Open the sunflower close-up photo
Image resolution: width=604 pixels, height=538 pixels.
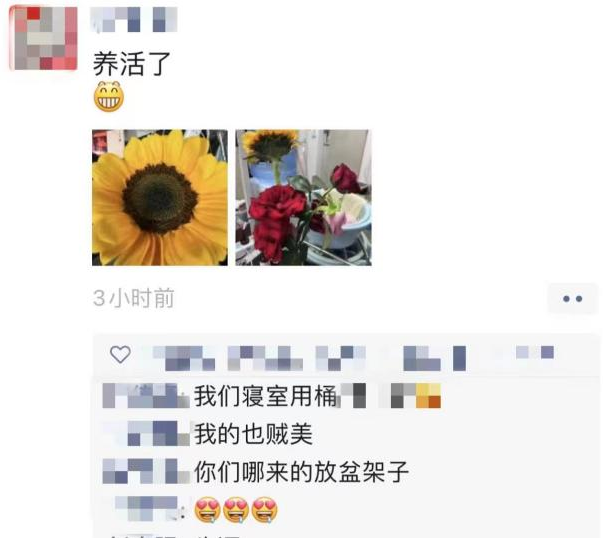[x=160, y=198]
